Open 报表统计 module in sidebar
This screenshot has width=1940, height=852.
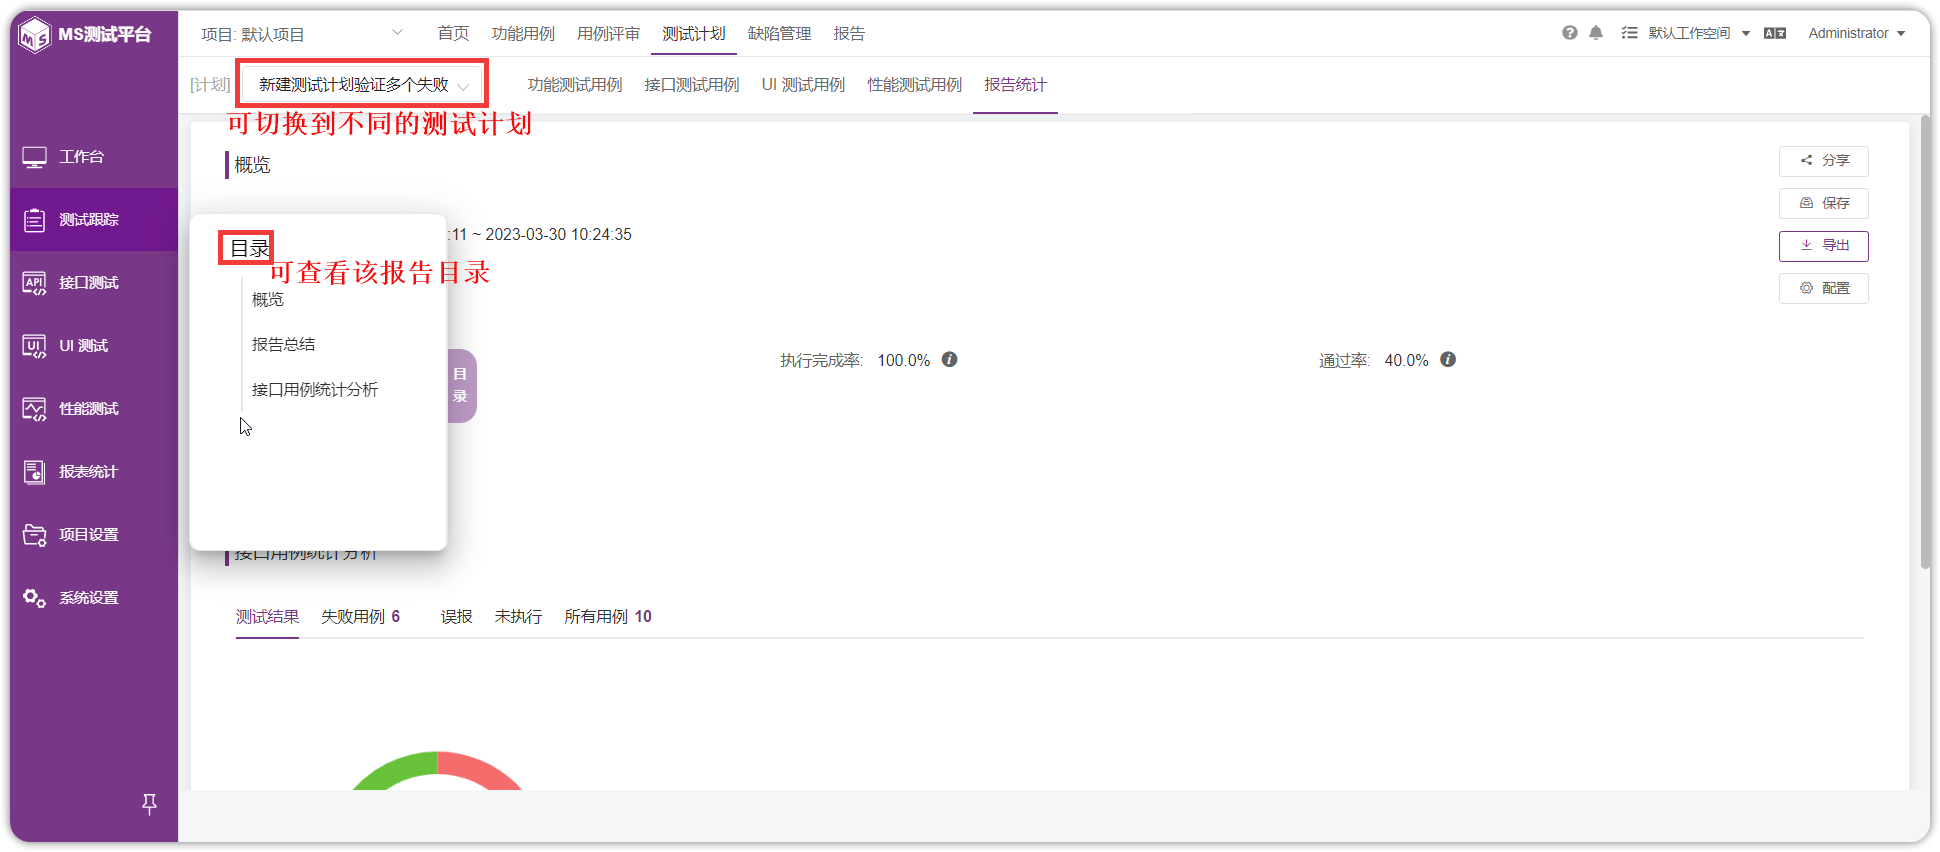click(x=94, y=472)
